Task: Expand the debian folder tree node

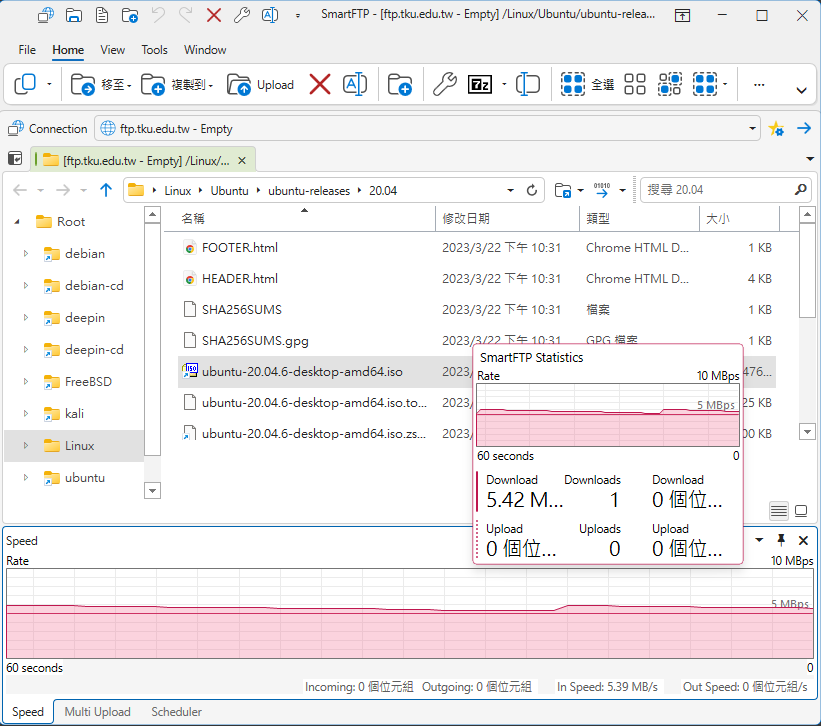Action: [x=26, y=254]
